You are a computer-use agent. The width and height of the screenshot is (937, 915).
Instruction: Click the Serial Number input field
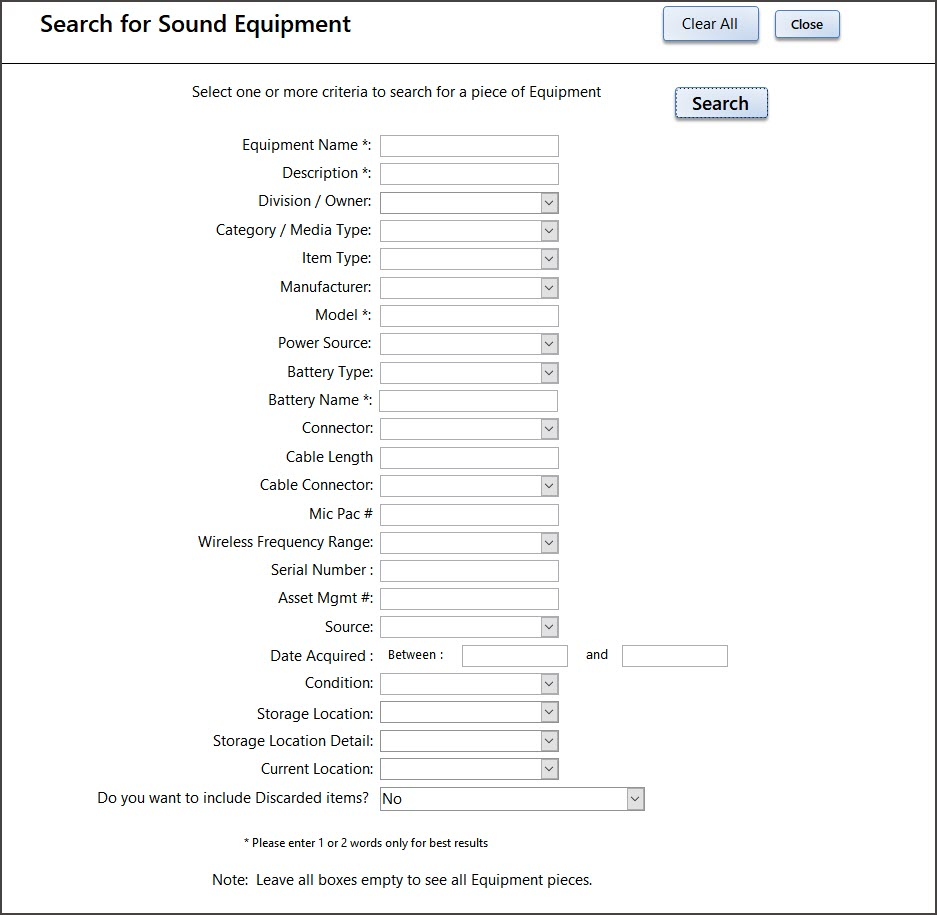[x=469, y=571]
